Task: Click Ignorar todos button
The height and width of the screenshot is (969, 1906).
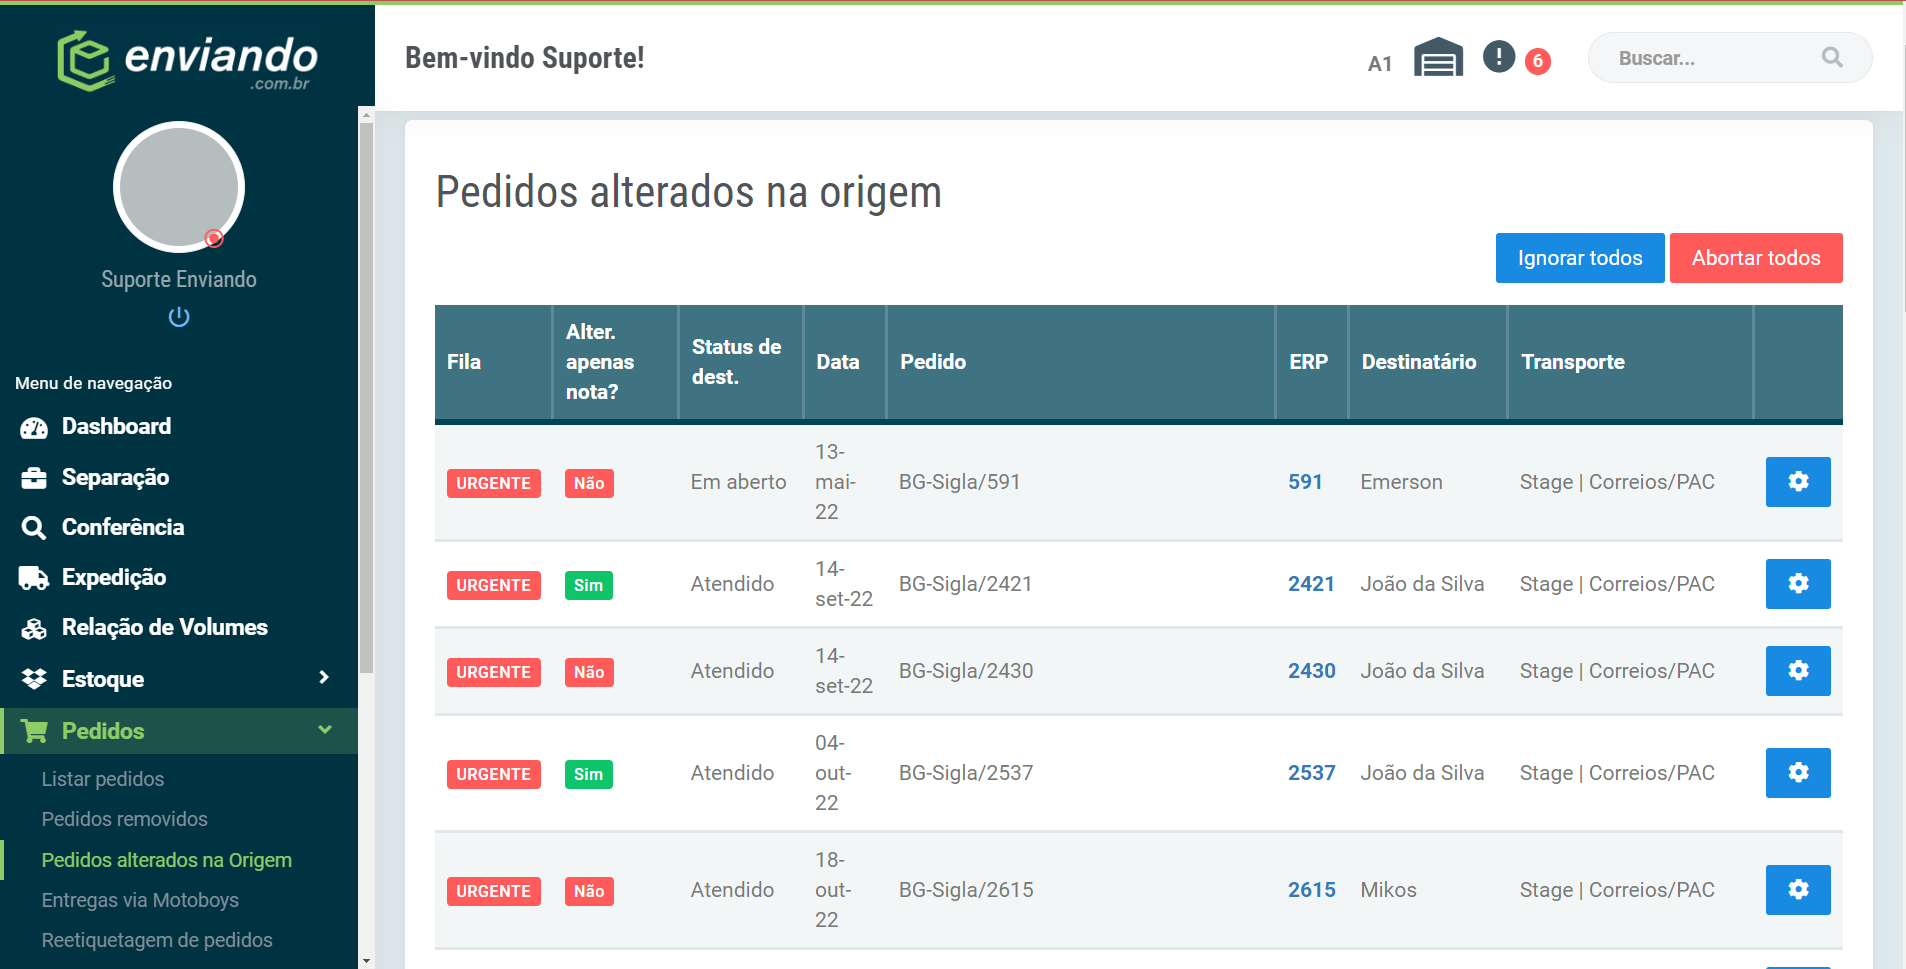Action: 1579,258
